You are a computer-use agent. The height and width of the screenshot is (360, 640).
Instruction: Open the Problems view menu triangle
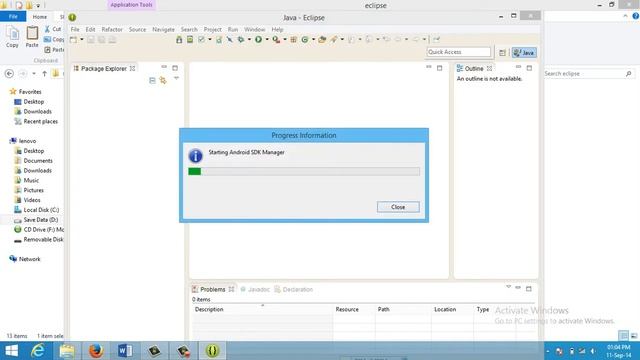(508, 287)
